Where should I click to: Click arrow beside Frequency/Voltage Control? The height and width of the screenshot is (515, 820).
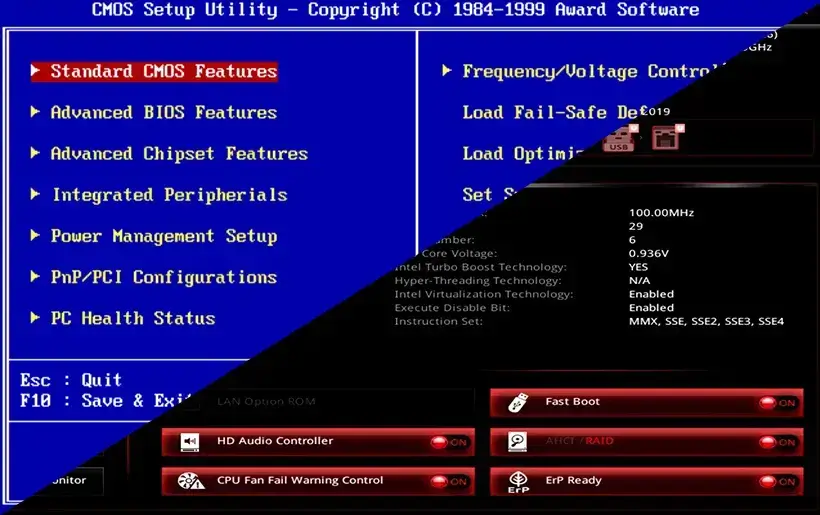pos(447,70)
